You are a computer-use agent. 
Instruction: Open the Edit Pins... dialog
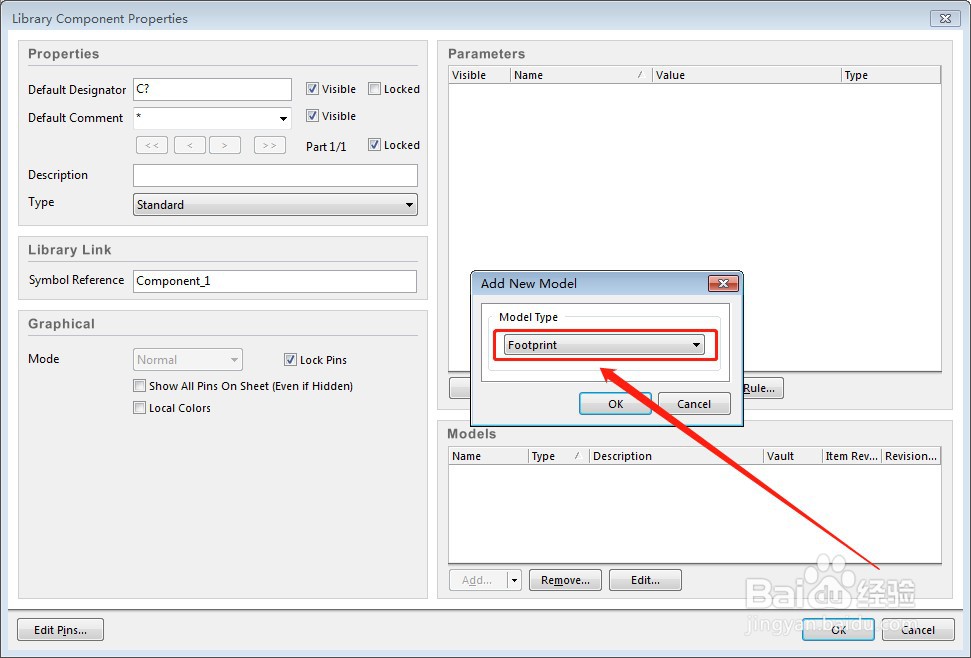point(60,630)
